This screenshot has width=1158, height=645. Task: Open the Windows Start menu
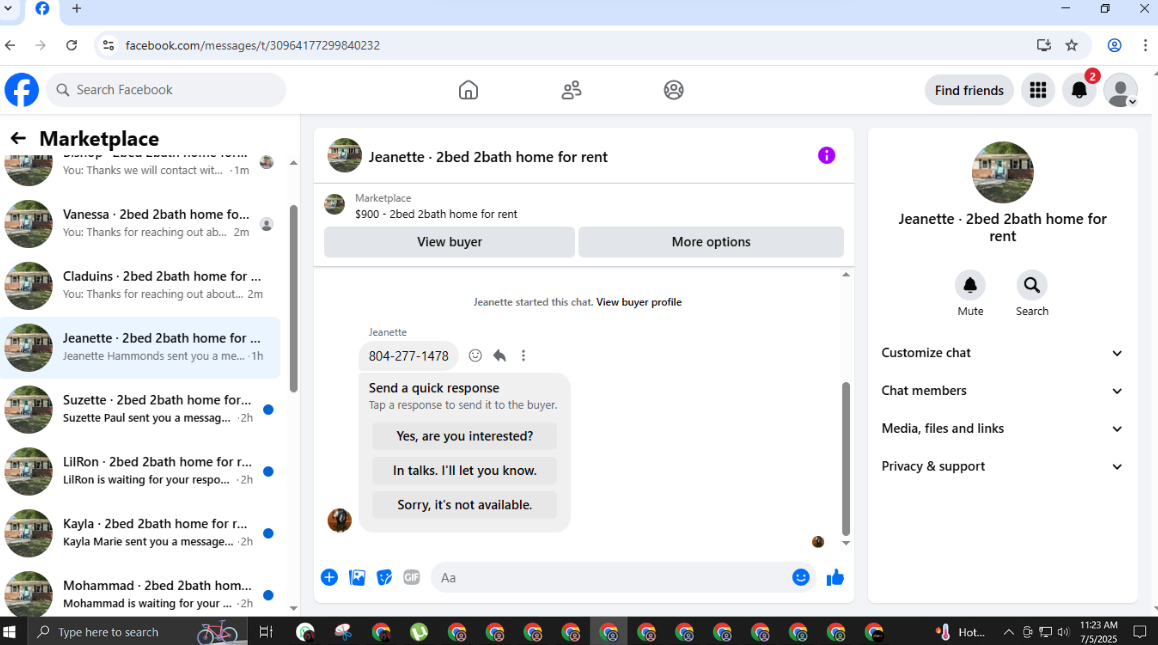coord(10,632)
